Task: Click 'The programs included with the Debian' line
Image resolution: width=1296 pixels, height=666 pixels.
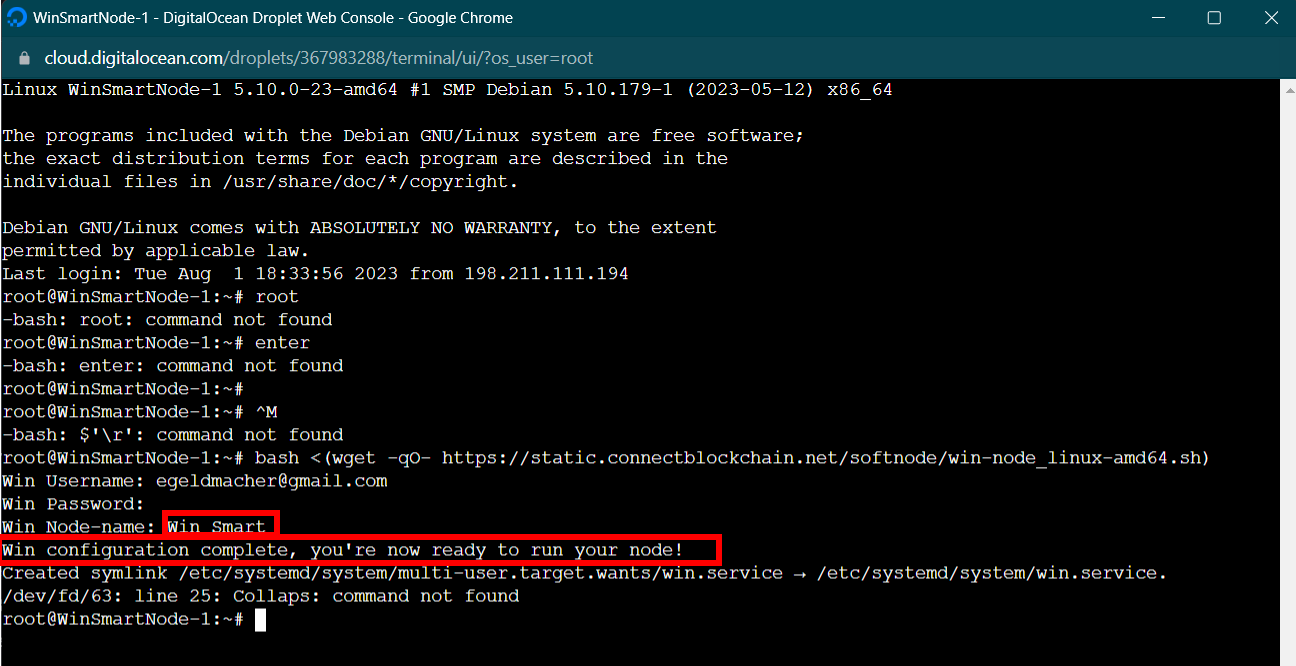Action: (x=403, y=136)
